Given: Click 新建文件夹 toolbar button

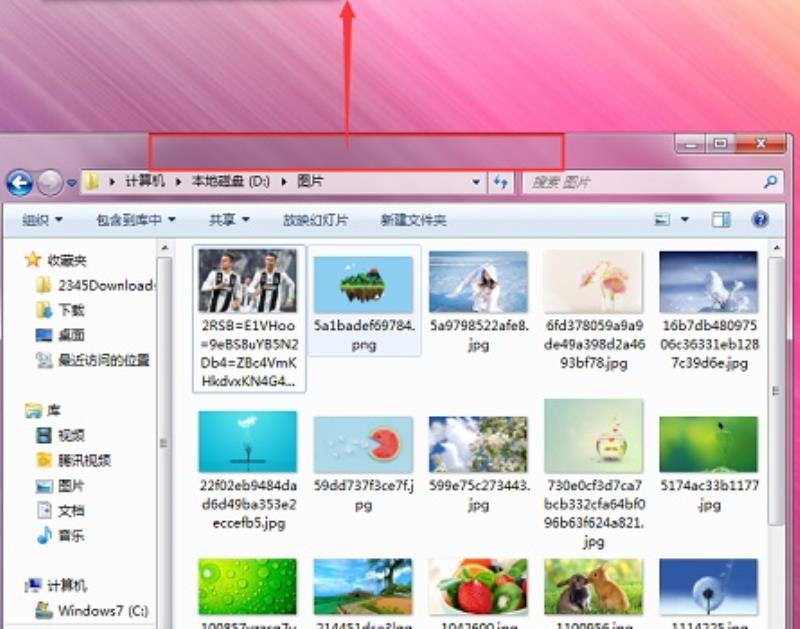Looking at the screenshot, I should coord(413,220).
